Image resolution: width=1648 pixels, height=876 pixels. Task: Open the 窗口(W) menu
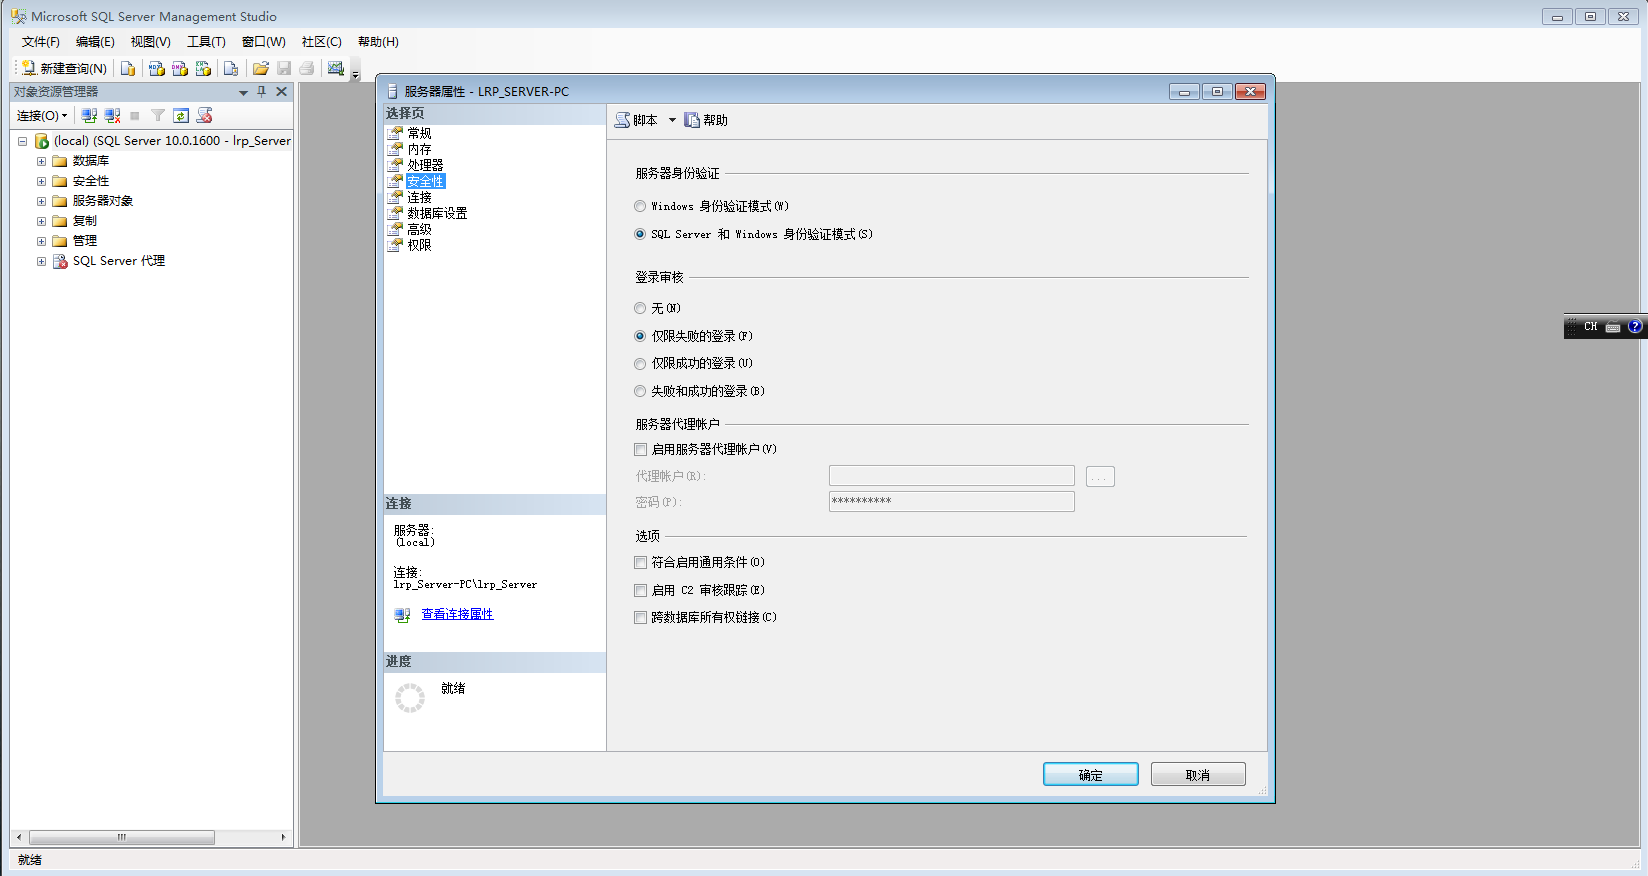263,42
